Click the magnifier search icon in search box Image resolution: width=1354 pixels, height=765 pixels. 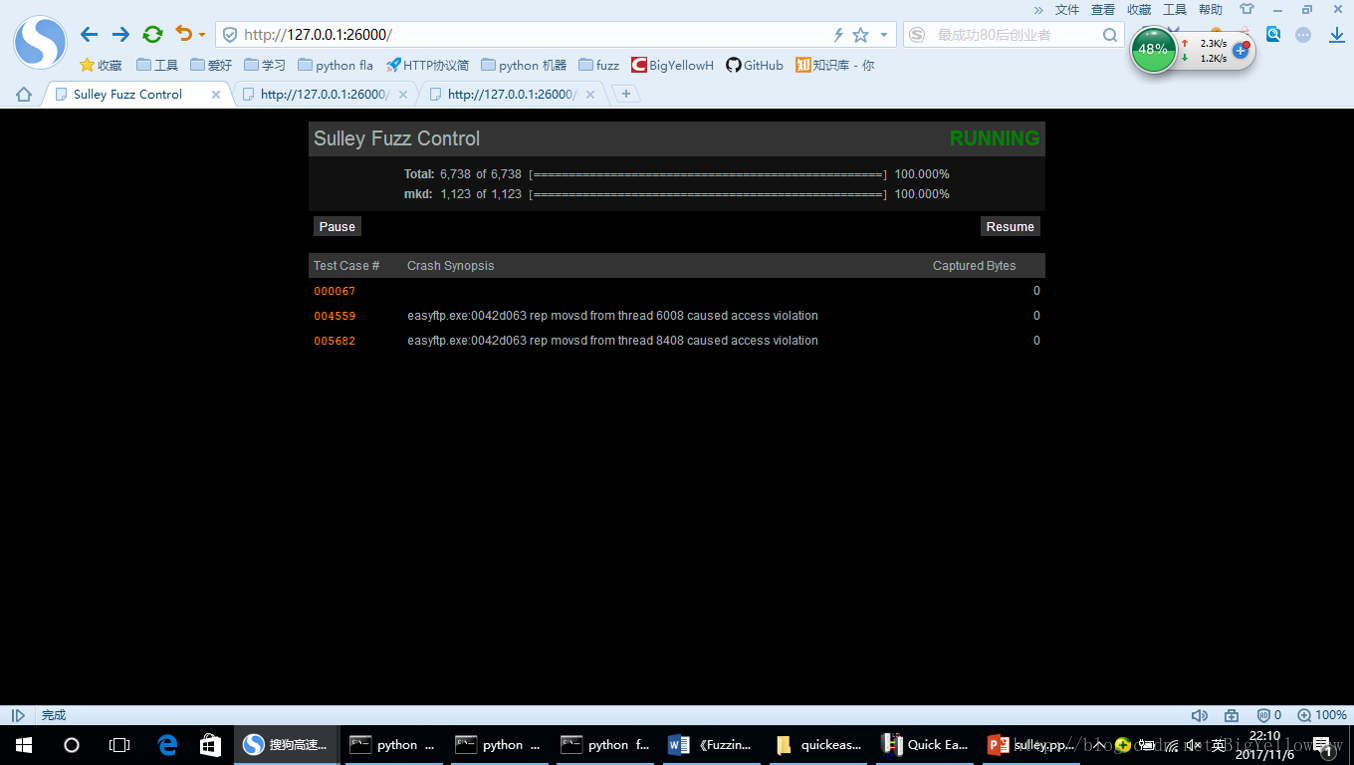(1110, 35)
